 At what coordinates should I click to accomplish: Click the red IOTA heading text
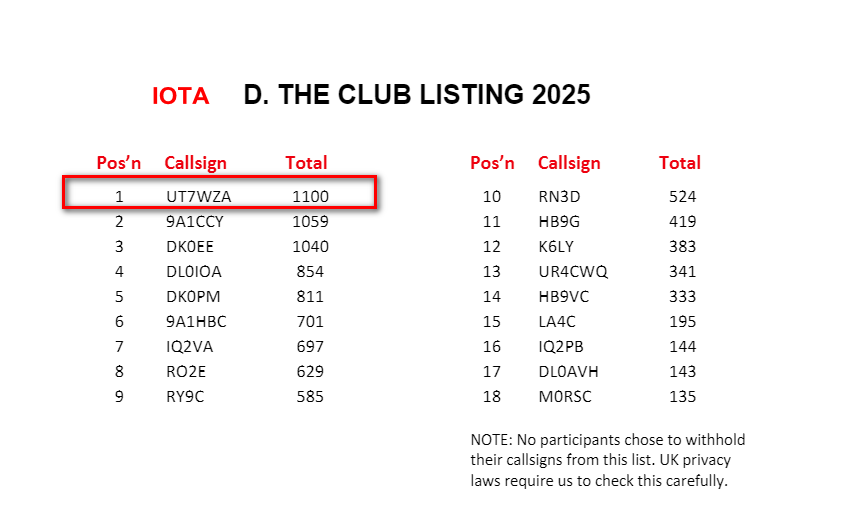[180, 96]
